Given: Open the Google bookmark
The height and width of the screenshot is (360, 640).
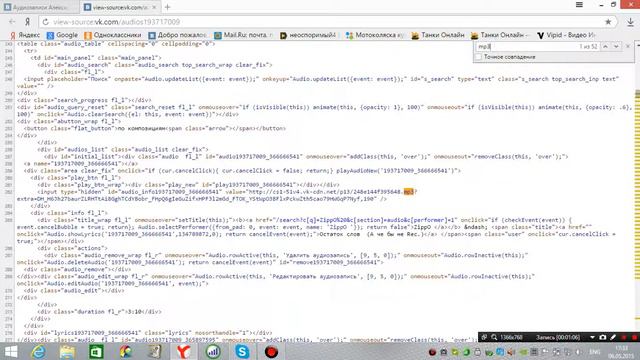Looking at the screenshot, I should point(62,35).
